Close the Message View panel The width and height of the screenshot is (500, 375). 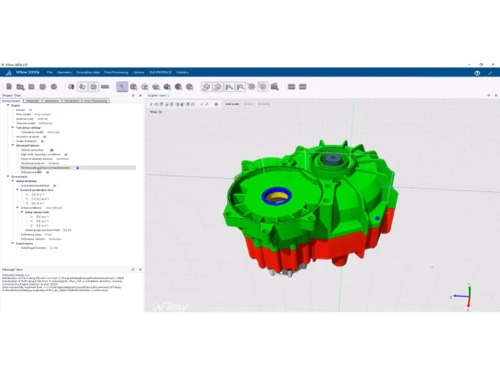[140, 269]
